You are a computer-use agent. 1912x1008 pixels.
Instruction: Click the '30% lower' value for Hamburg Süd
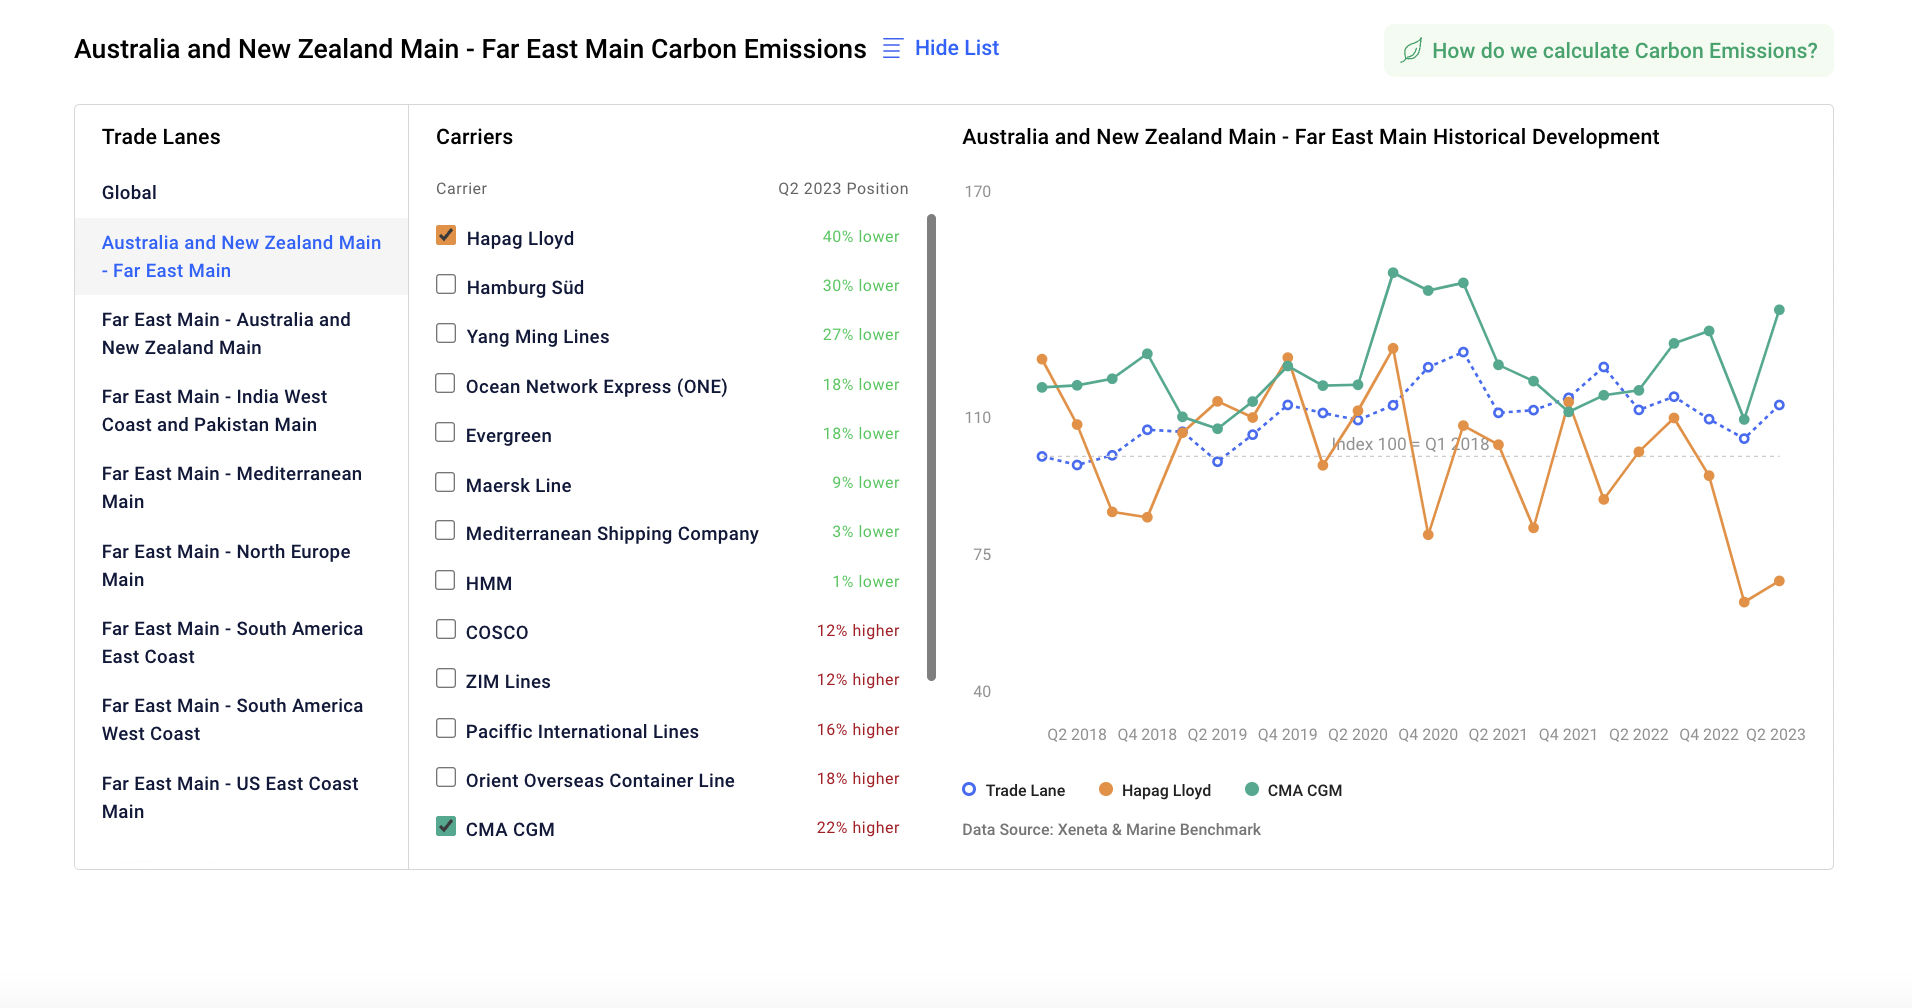point(860,285)
